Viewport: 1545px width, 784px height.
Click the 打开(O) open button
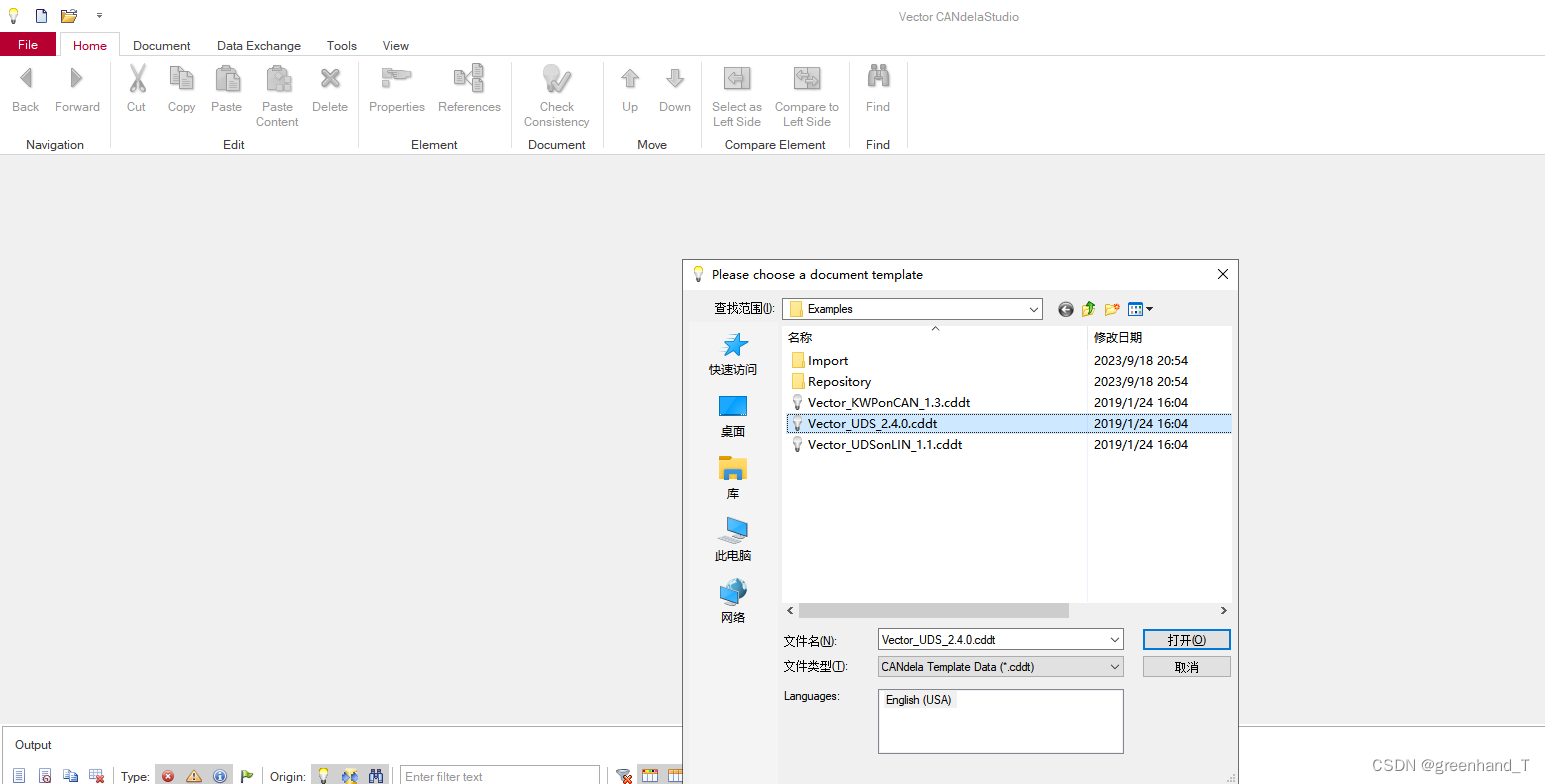click(1187, 640)
